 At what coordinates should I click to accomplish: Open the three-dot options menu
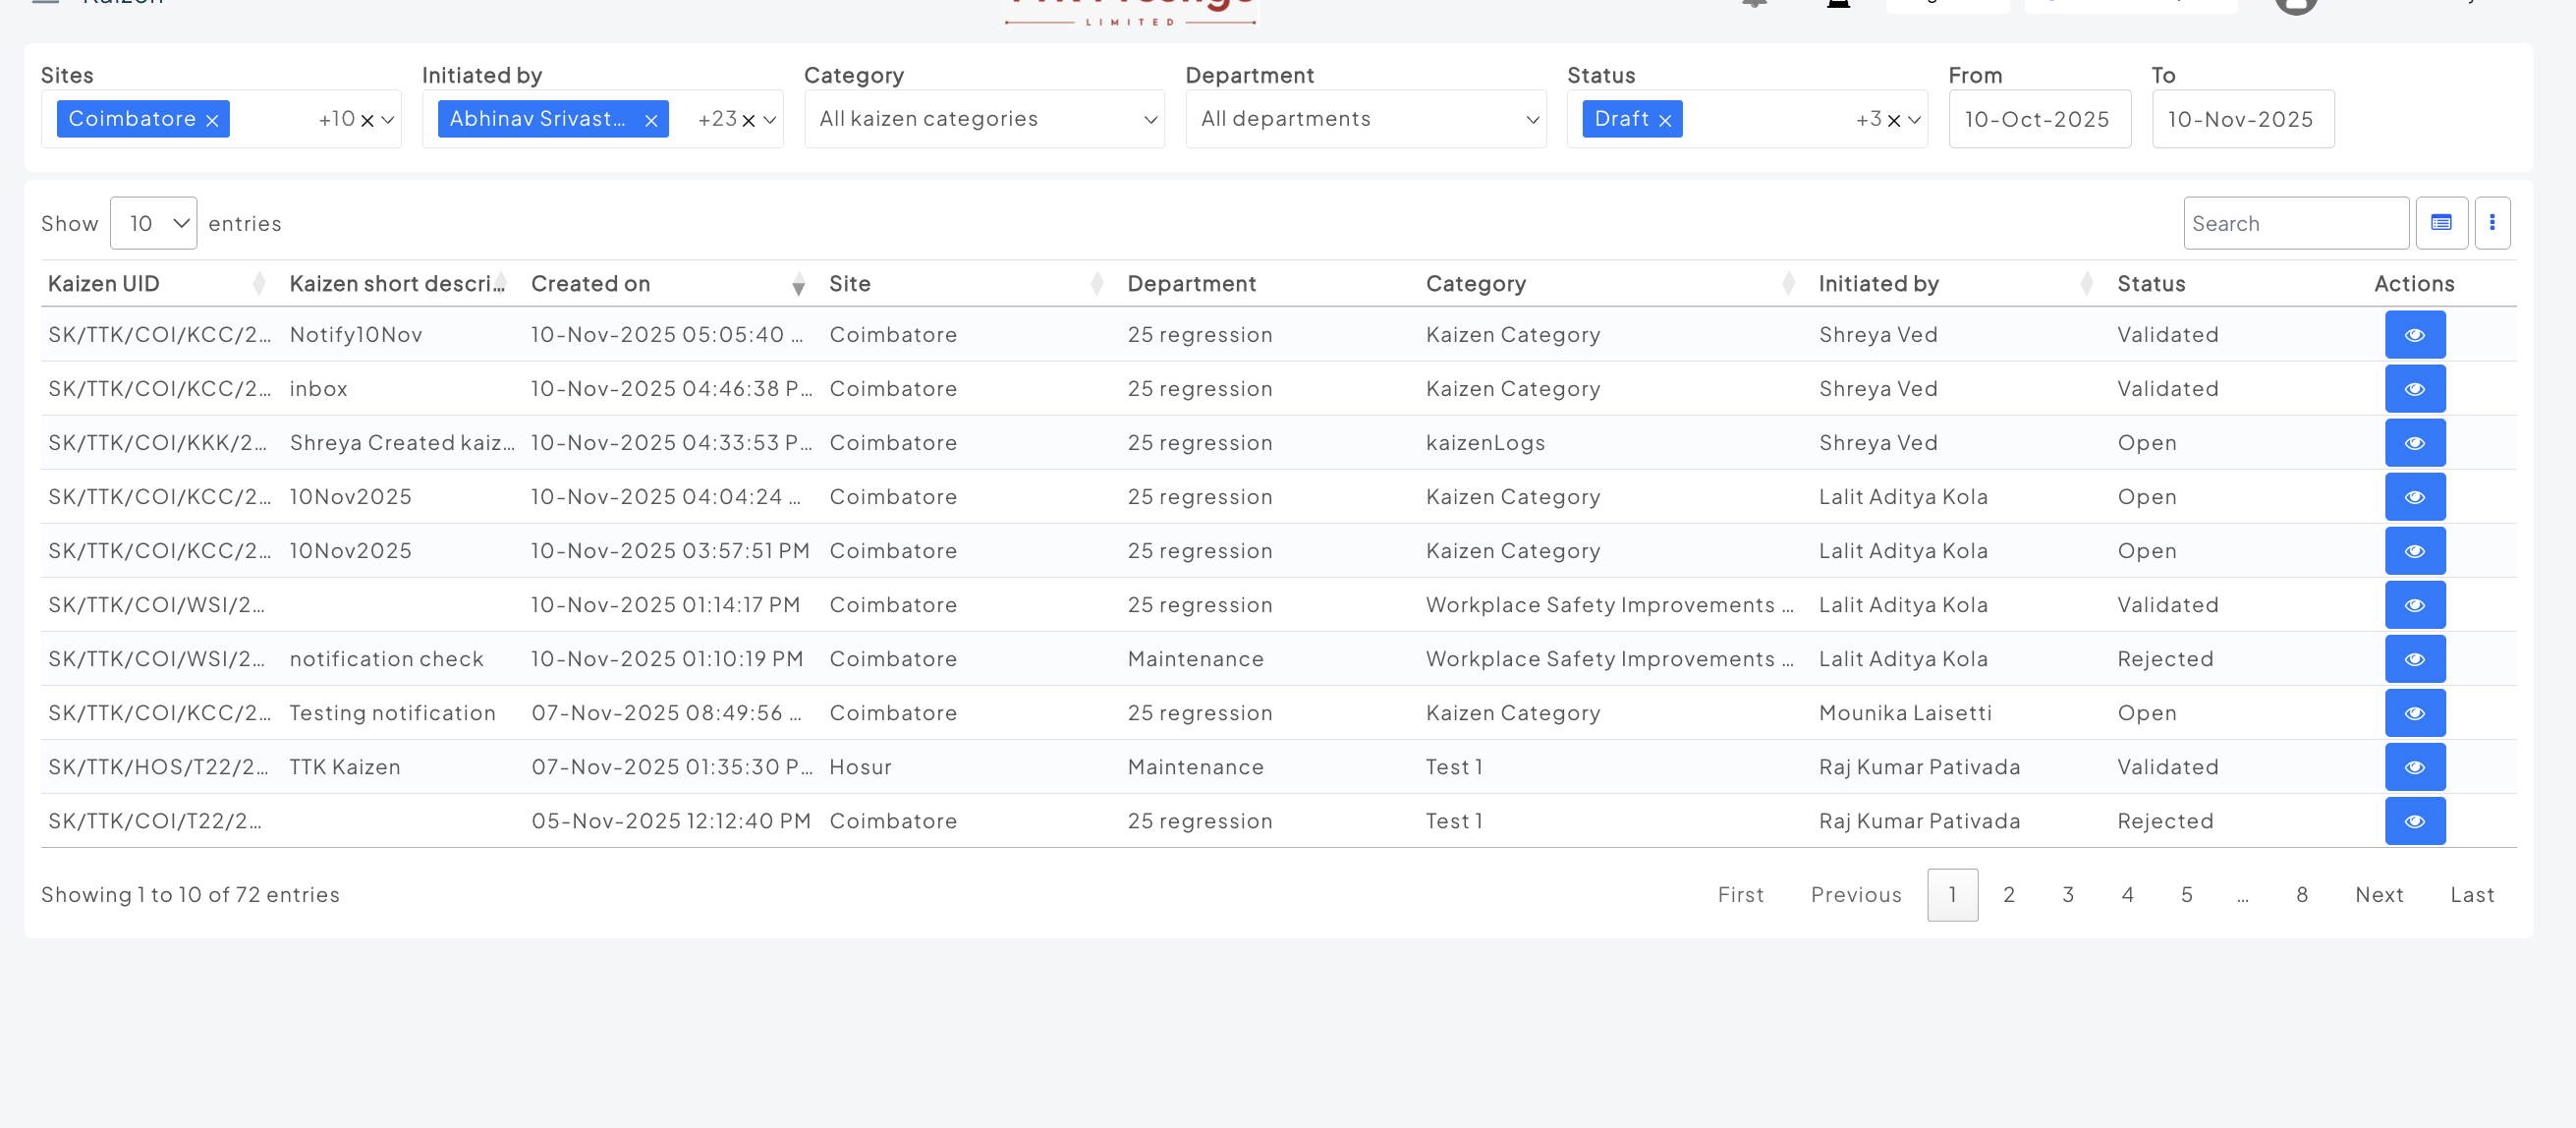pos(2492,223)
